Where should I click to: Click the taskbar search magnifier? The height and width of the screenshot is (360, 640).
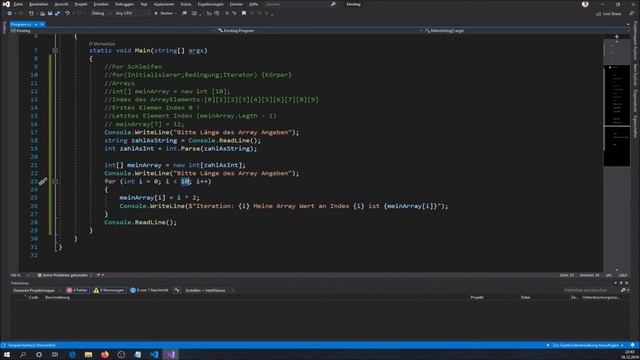(x=23, y=354)
